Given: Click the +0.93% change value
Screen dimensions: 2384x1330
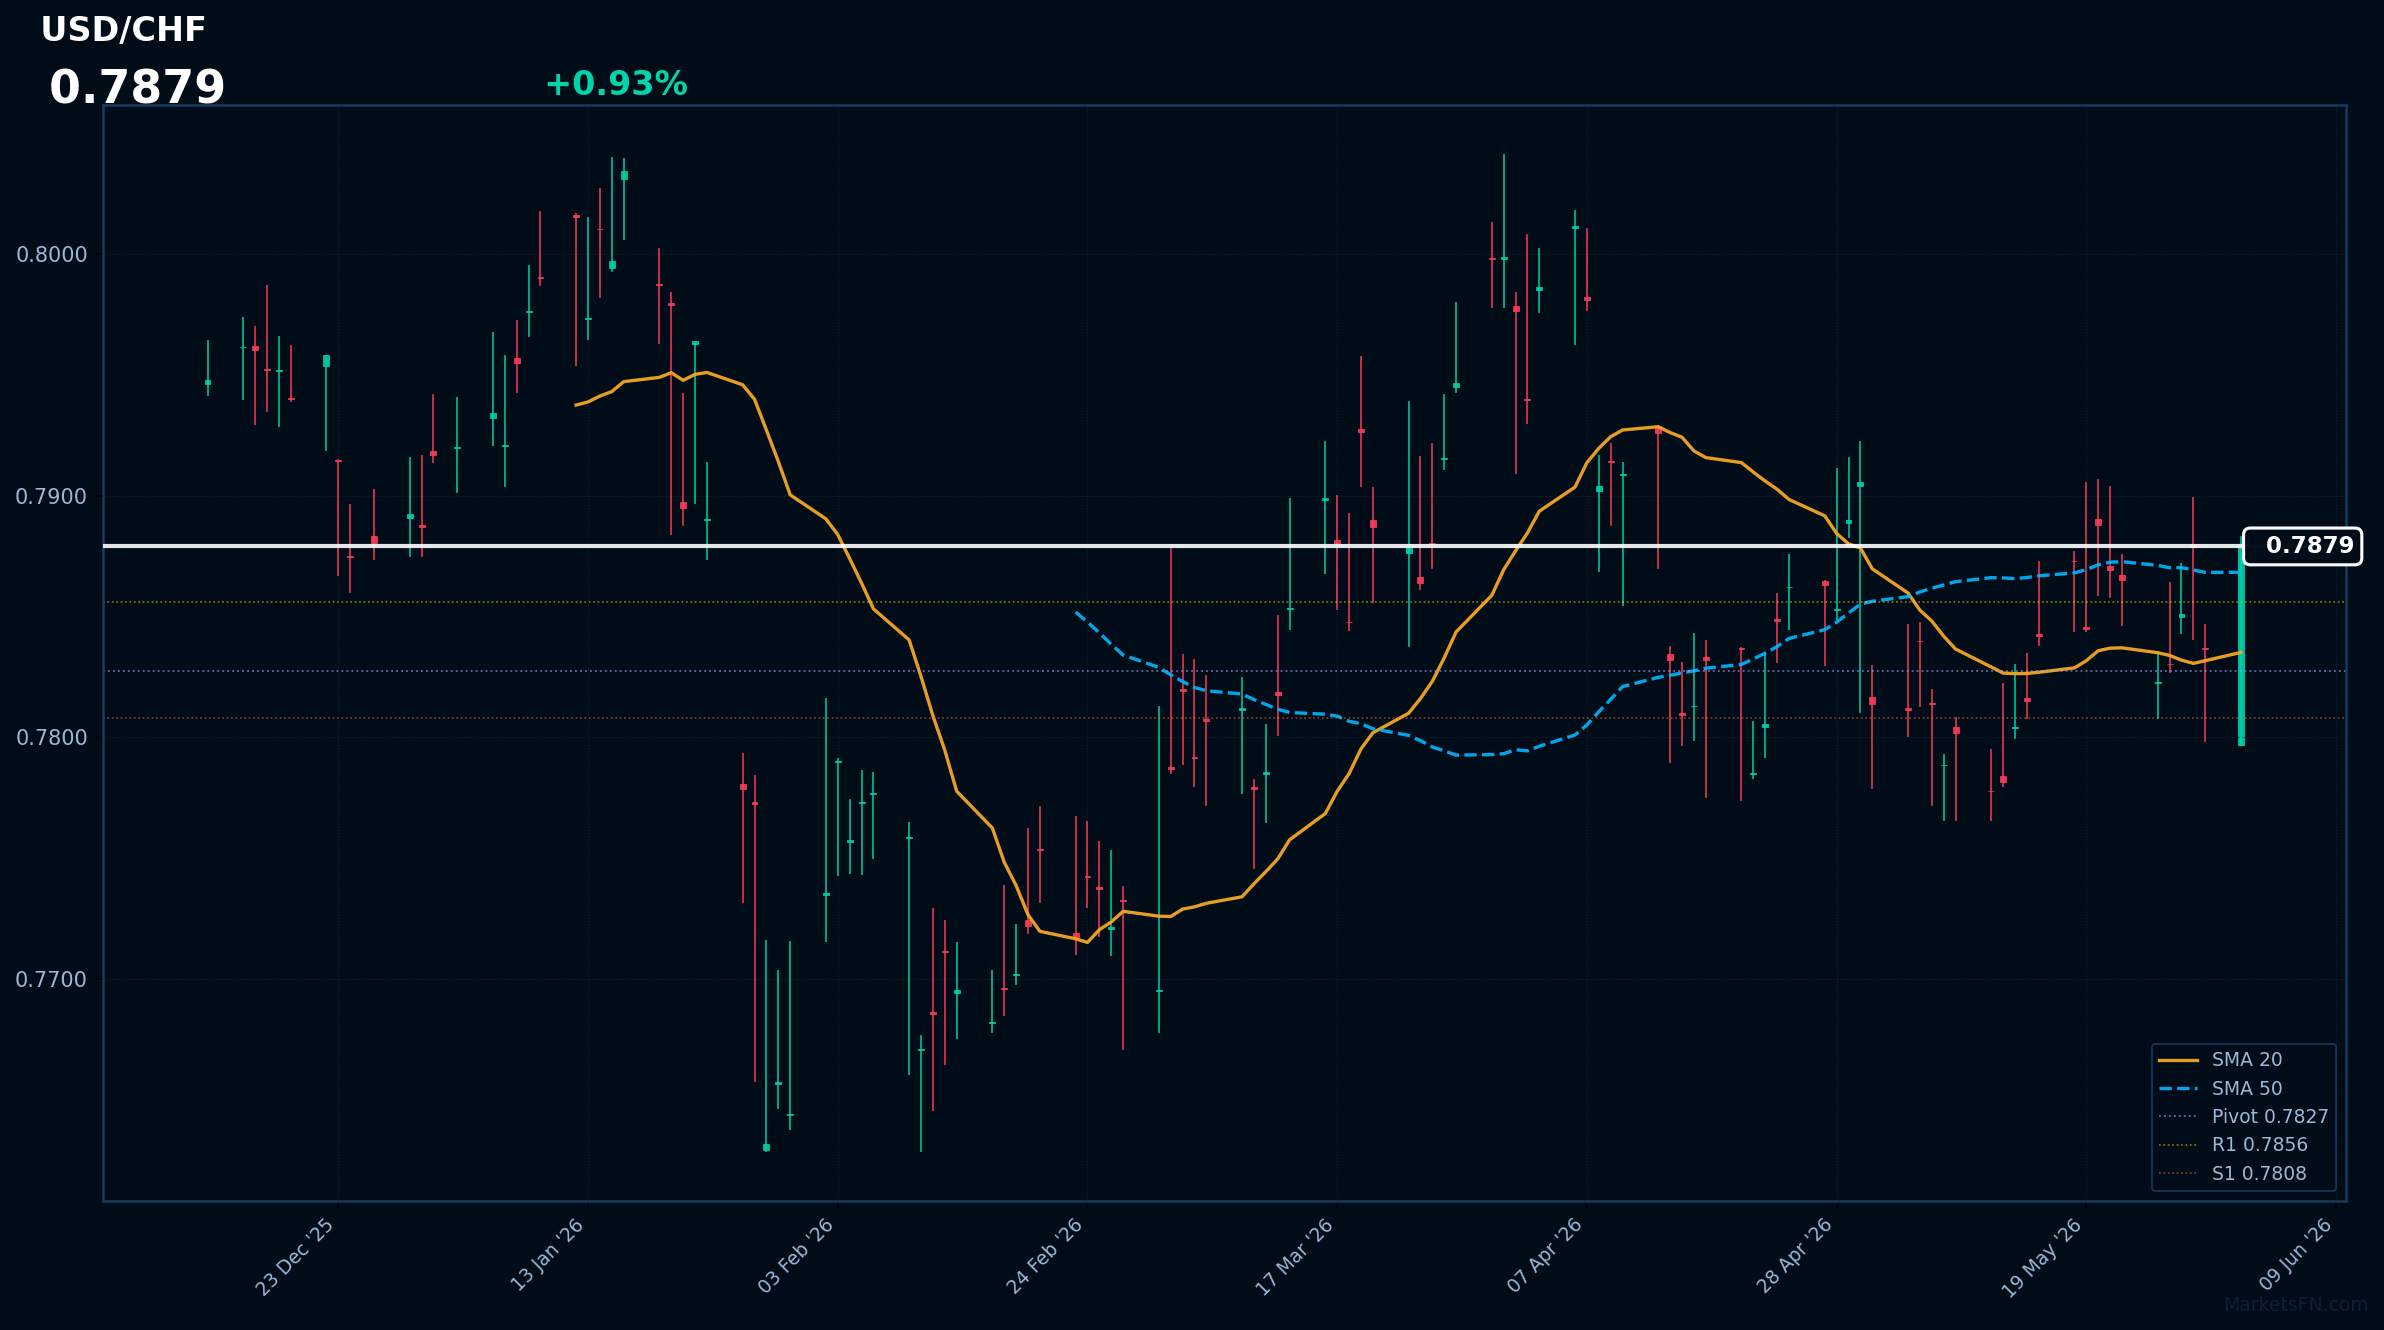Looking at the screenshot, I should coord(616,84).
